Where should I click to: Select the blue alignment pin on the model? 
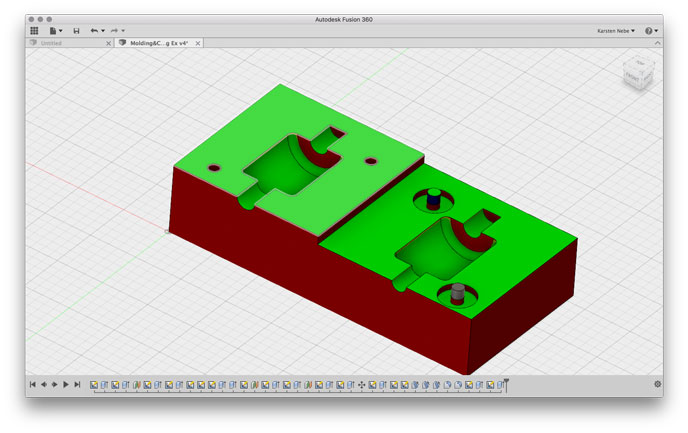[x=434, y=198]
